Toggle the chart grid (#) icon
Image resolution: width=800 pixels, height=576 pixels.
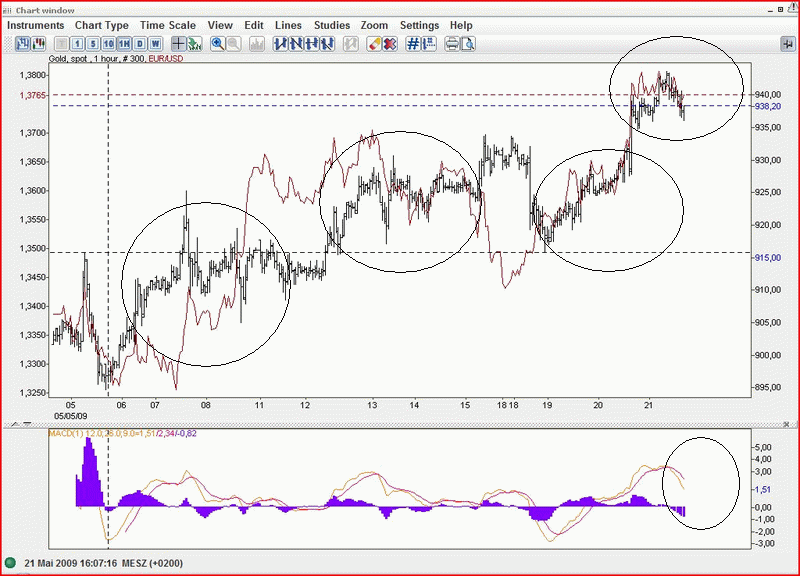pos(413,44)
